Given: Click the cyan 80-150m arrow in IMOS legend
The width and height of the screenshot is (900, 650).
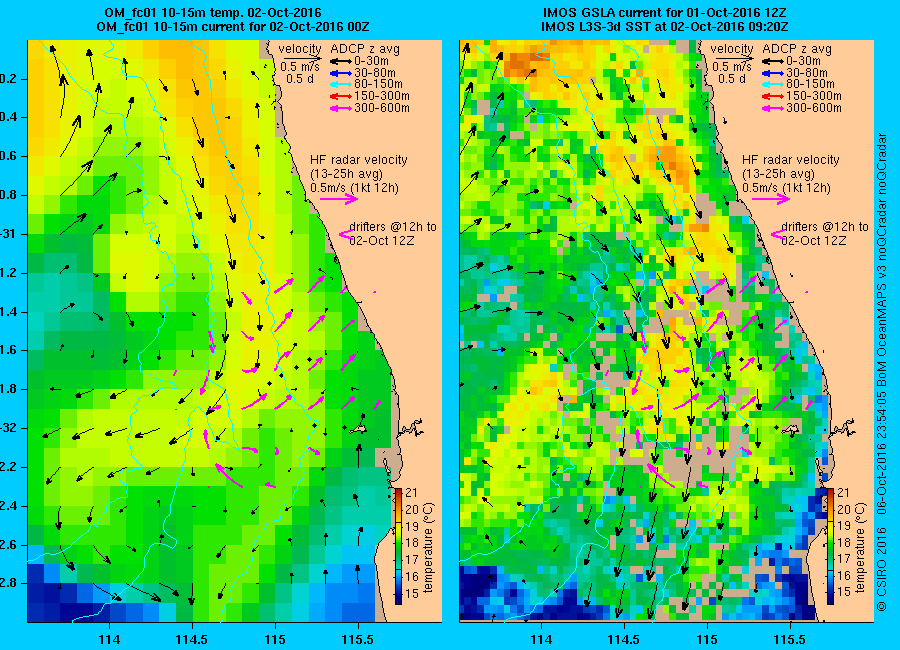Looking at the screenshot, I should point(773,84).
